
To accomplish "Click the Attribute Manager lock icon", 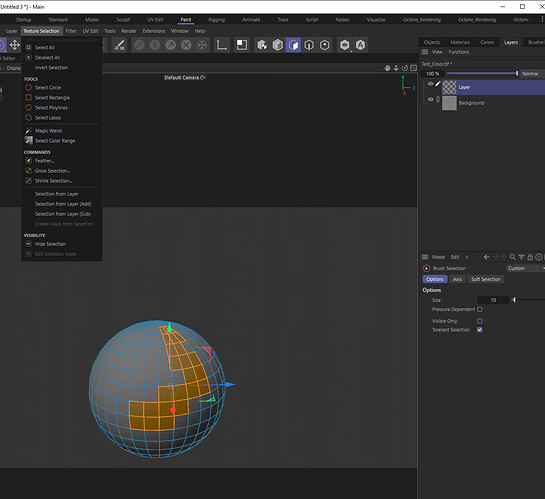I will 530,257.
